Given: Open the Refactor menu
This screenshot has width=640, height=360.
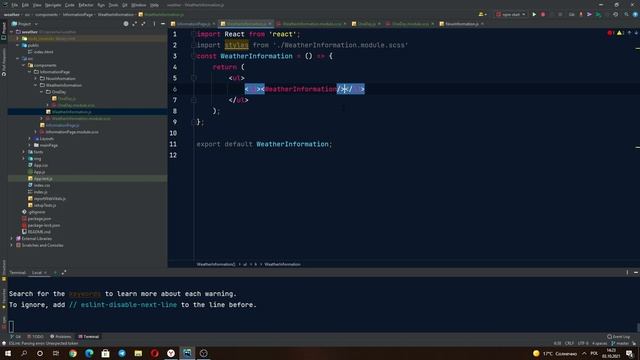Looking at the screenshot, I should pyautogui.click(x=86, y=5).
